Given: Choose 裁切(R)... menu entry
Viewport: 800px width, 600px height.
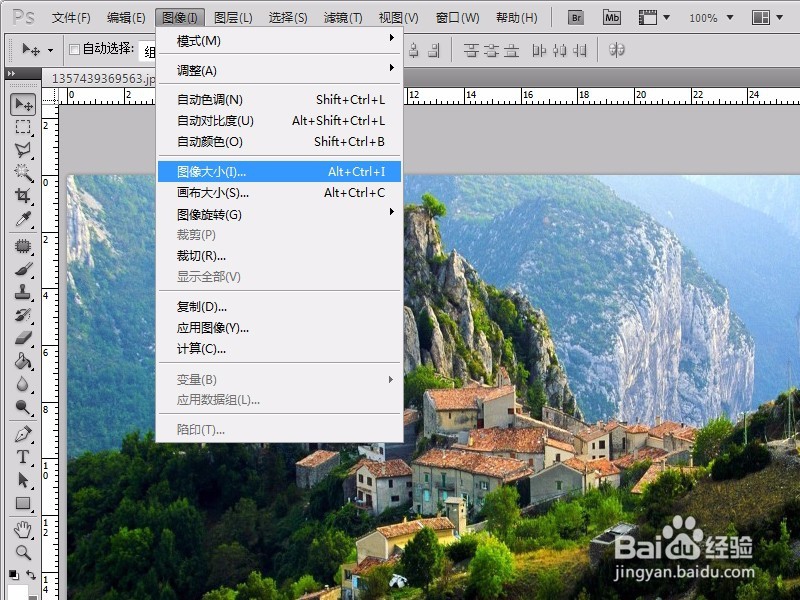Looking at the screenshot, I should click(279, 256).
